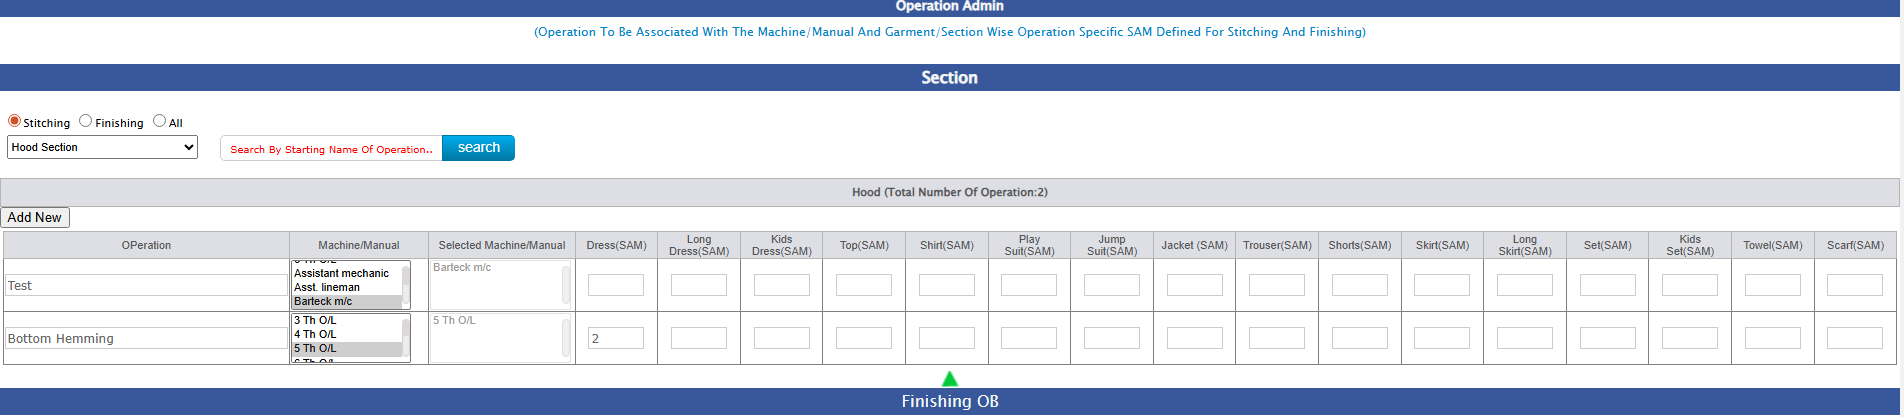Click Kids Set(SAM) field in Test row

pyautogui.click(x=1690, y=285)
